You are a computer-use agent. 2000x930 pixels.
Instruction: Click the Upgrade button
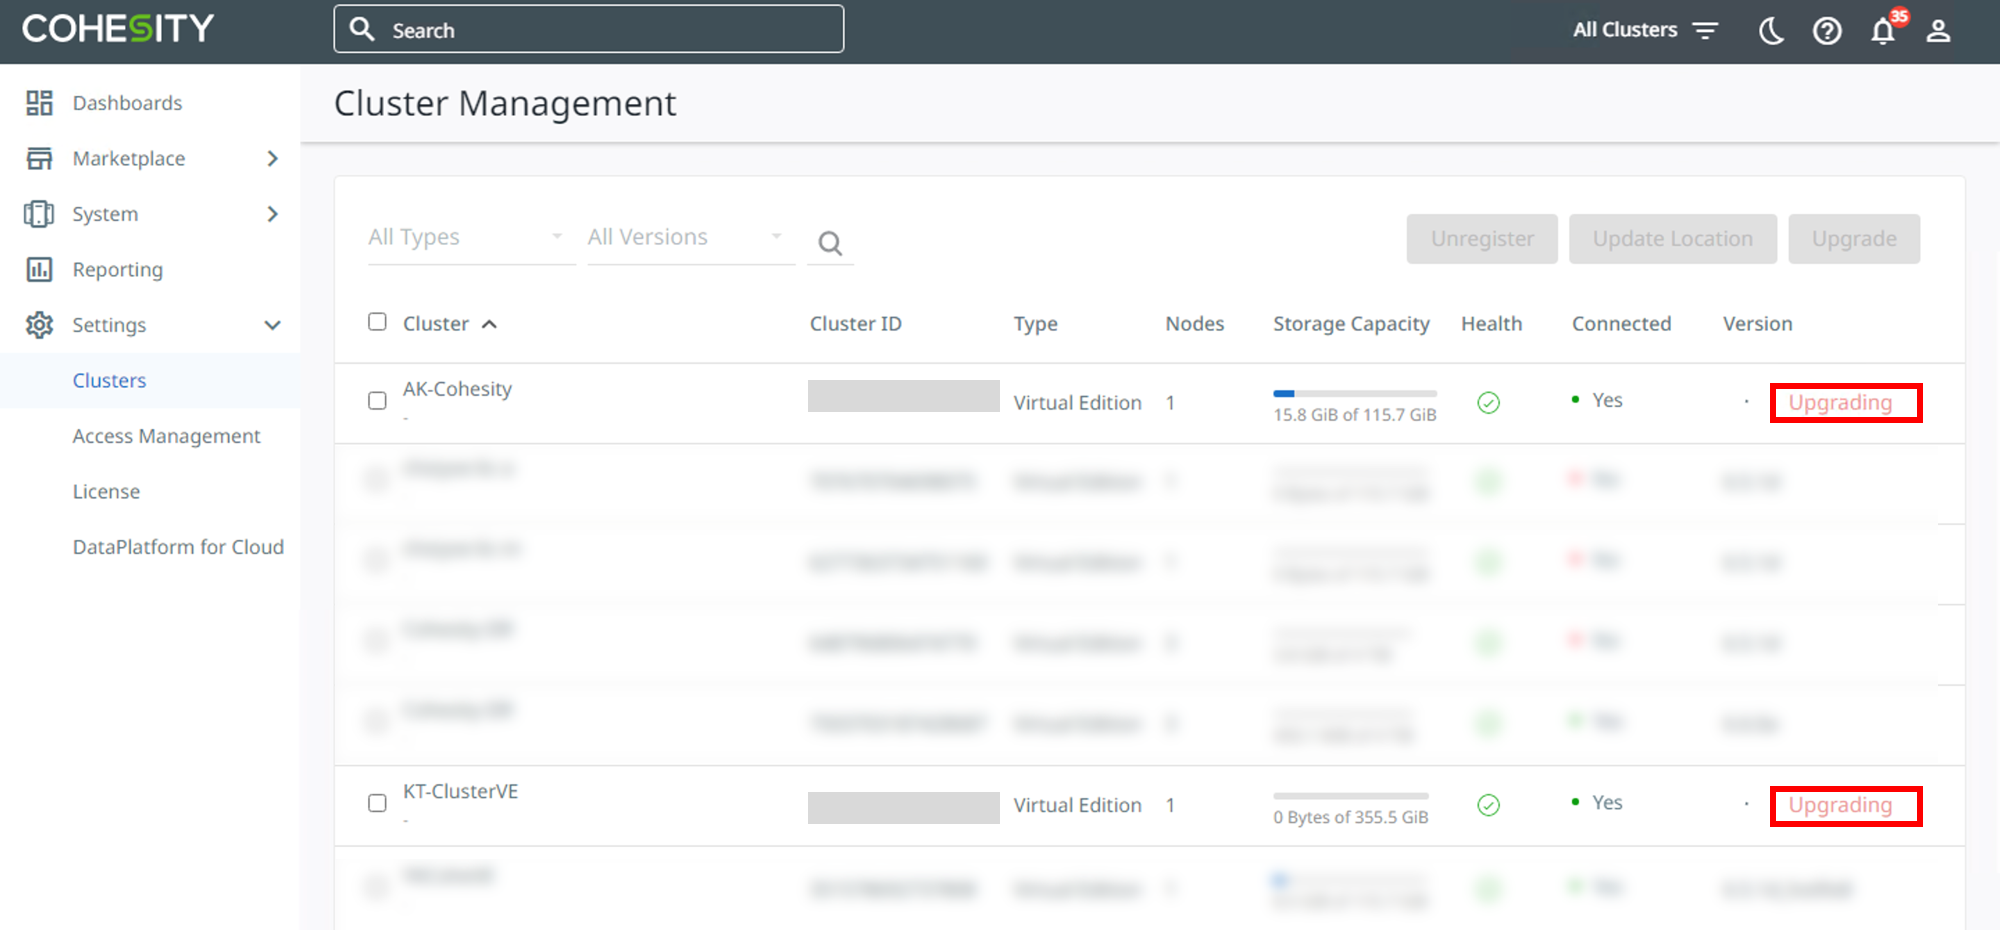coord(1854,239)
